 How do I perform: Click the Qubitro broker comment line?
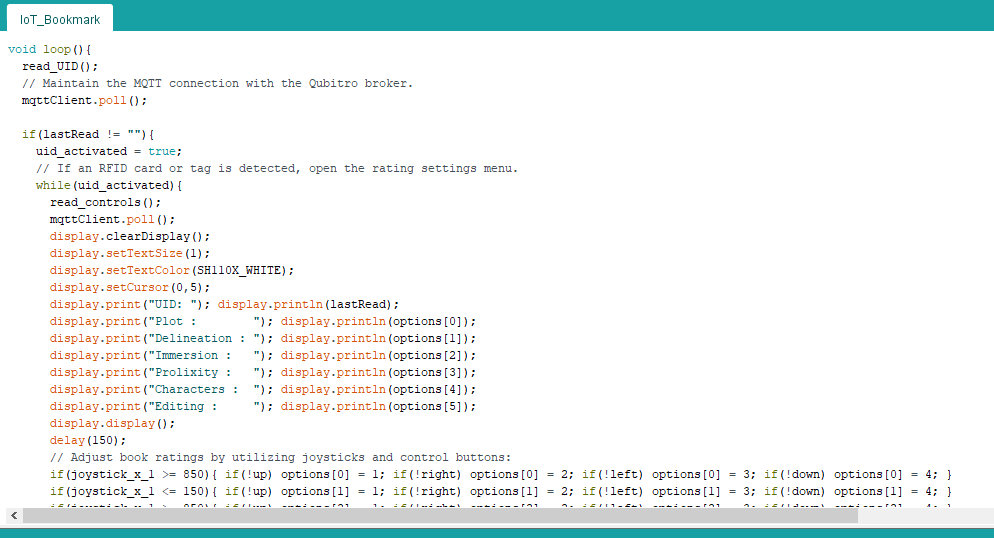click(217, 83)
